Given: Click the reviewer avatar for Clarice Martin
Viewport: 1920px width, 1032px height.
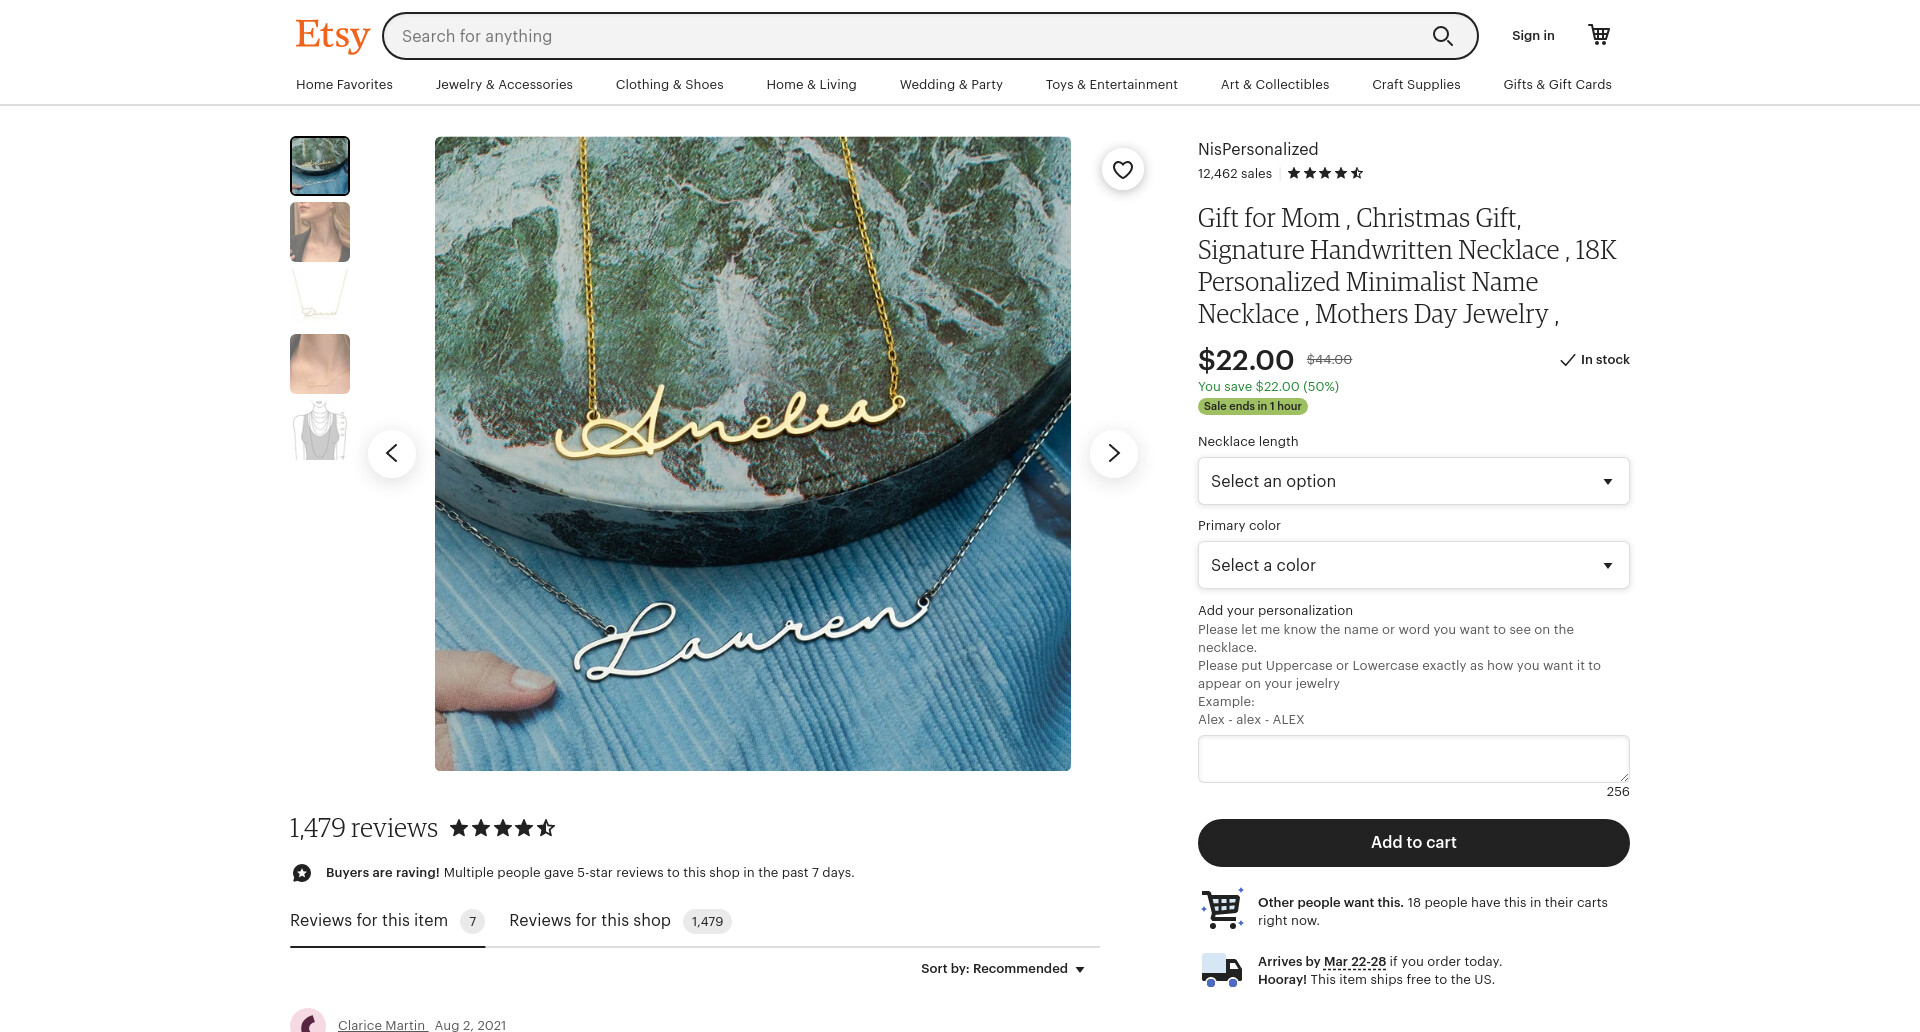Looking at the screenshot, I should click(x=308, y=1020).
